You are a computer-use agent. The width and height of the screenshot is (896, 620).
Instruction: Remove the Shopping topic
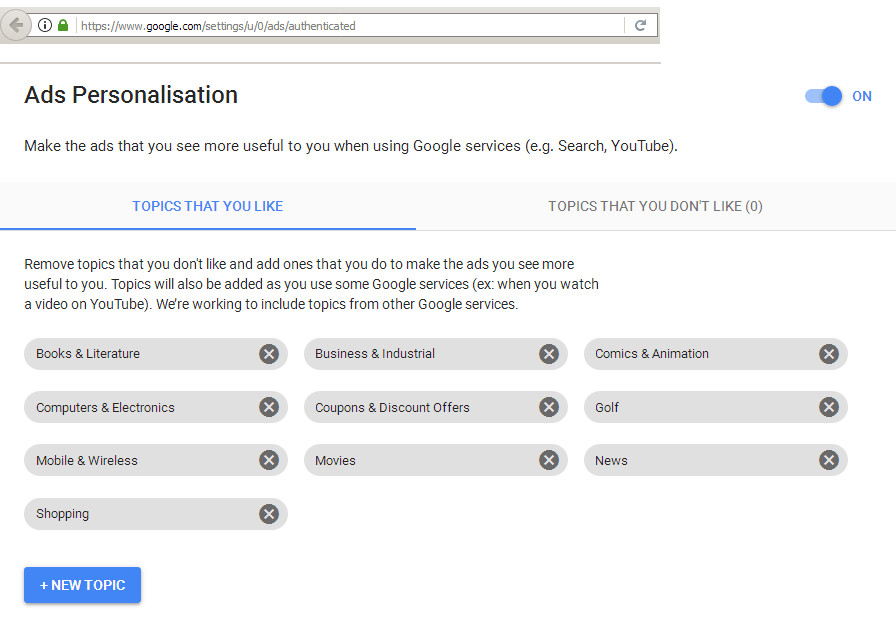(268, 513)
